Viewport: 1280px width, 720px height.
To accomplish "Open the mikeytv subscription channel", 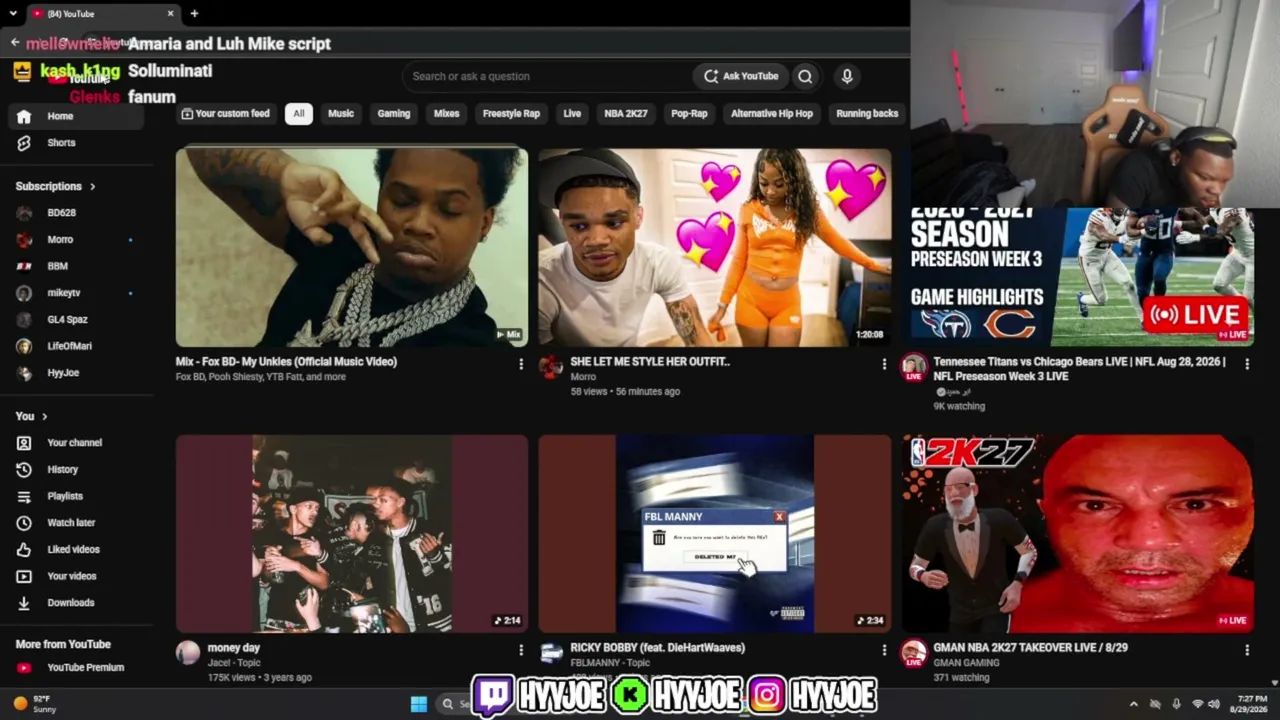I will click(75, 293).
